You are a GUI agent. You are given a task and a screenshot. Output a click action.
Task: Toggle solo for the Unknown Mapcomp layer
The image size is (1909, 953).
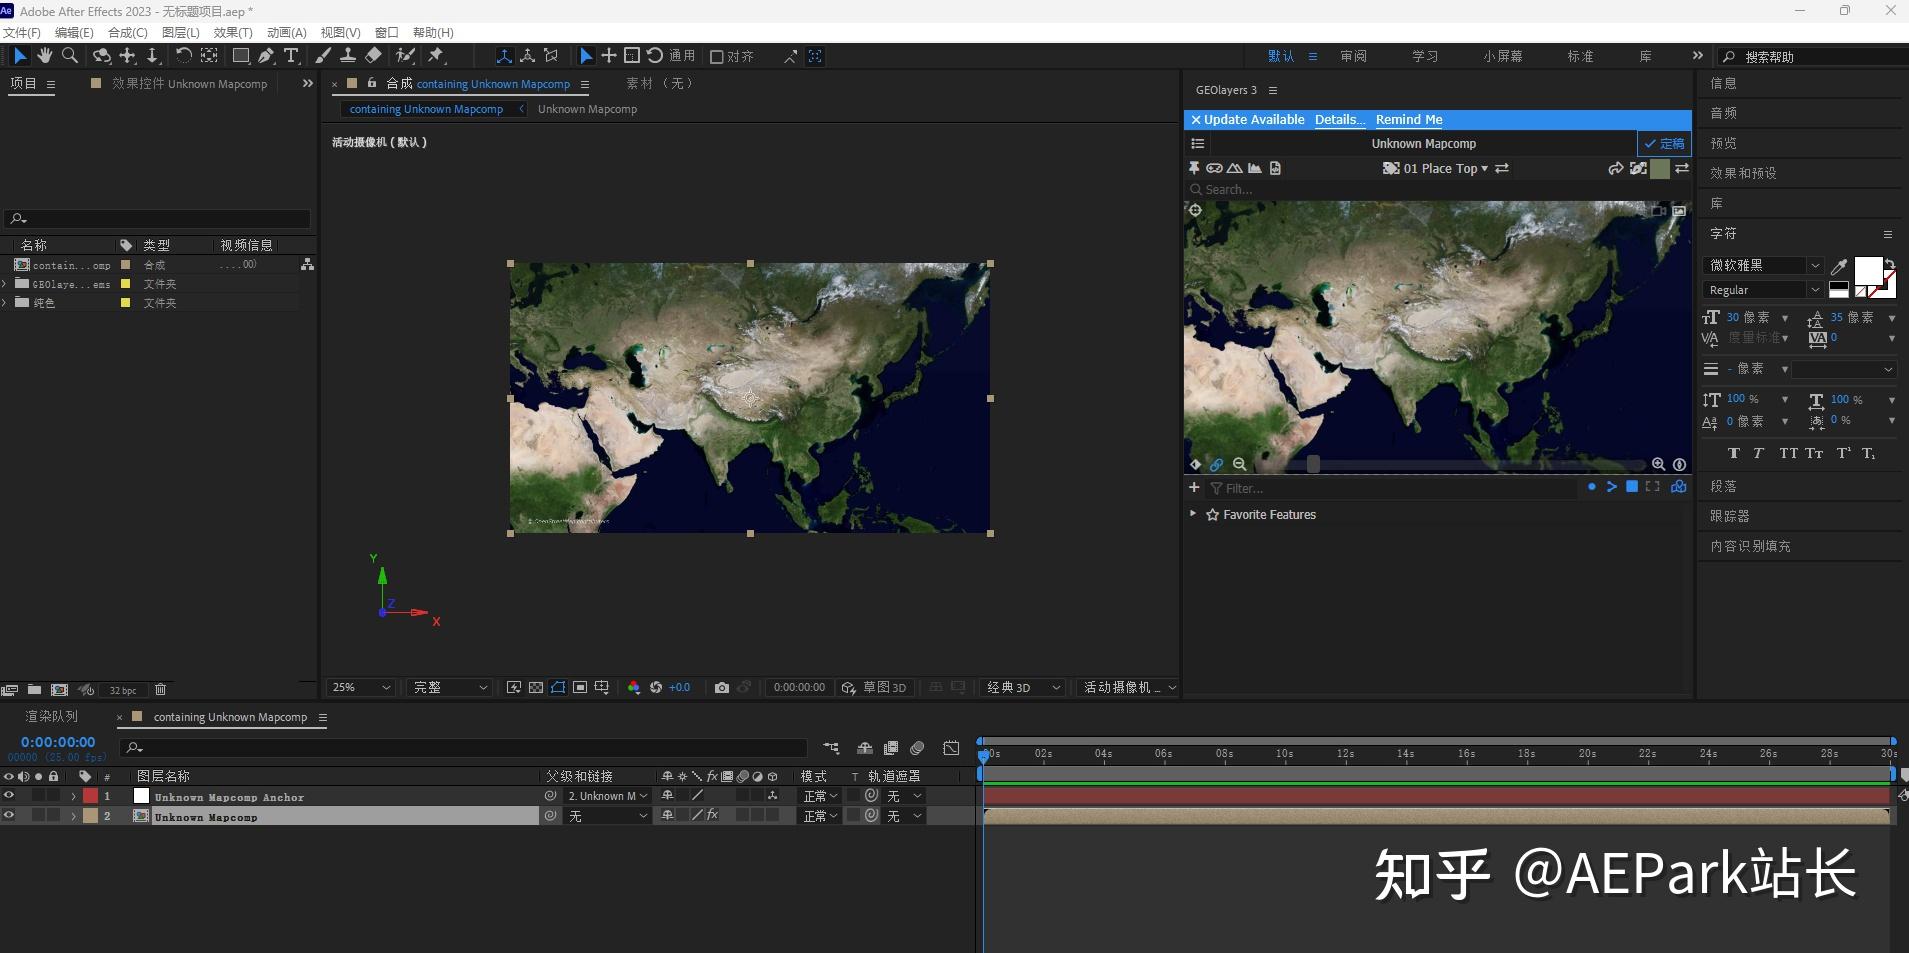click(38, 815)
